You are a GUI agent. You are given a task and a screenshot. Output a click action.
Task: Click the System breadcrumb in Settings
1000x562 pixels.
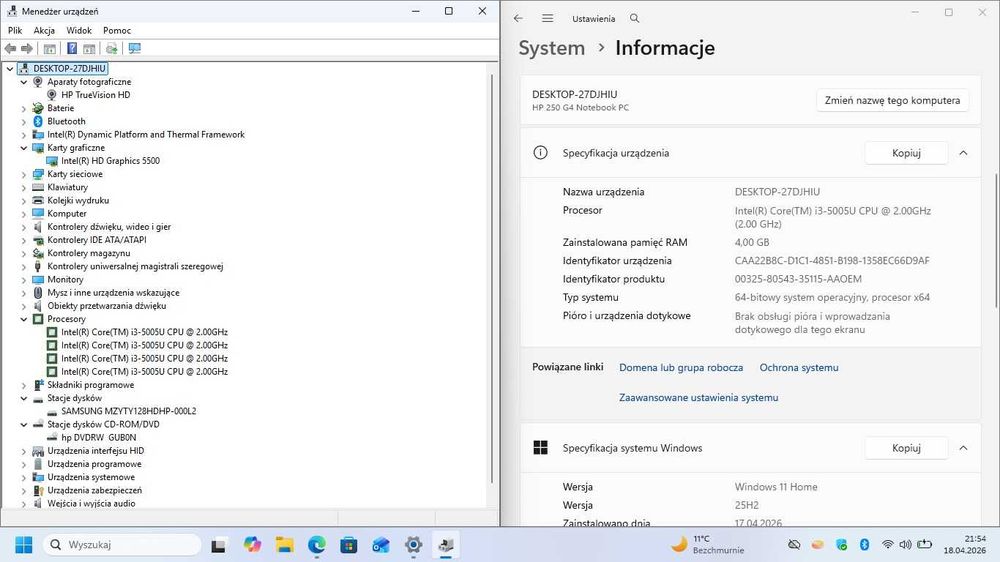pyautogui.click(x=552, y=48)
